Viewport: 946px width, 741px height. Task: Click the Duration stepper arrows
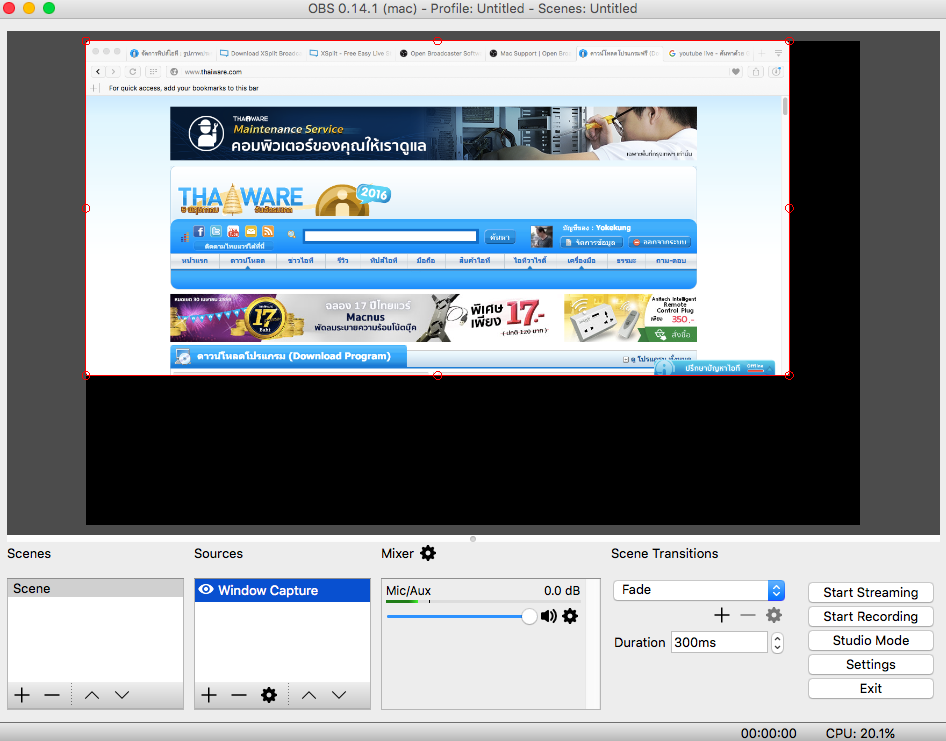point(777,642)
